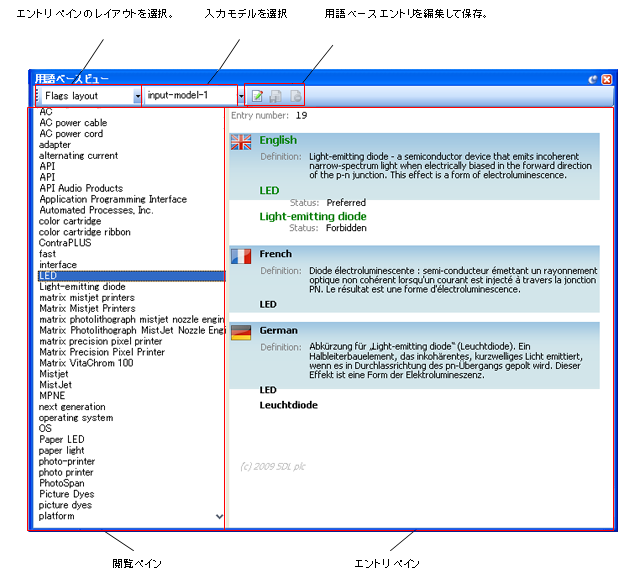Select 'AC power cable' list entry
622x577 pixels.
click(73, 123)
